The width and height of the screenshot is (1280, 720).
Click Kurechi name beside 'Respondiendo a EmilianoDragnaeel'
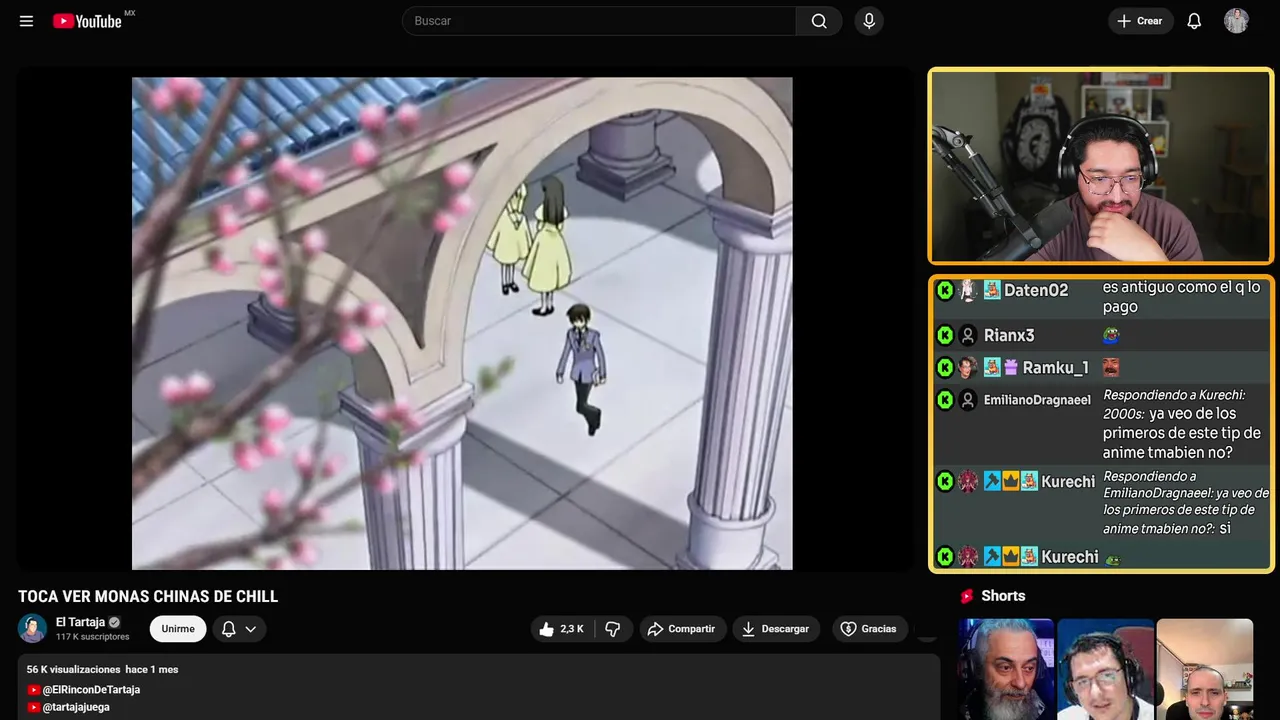pyautogui.click(x=1068, y=482)
